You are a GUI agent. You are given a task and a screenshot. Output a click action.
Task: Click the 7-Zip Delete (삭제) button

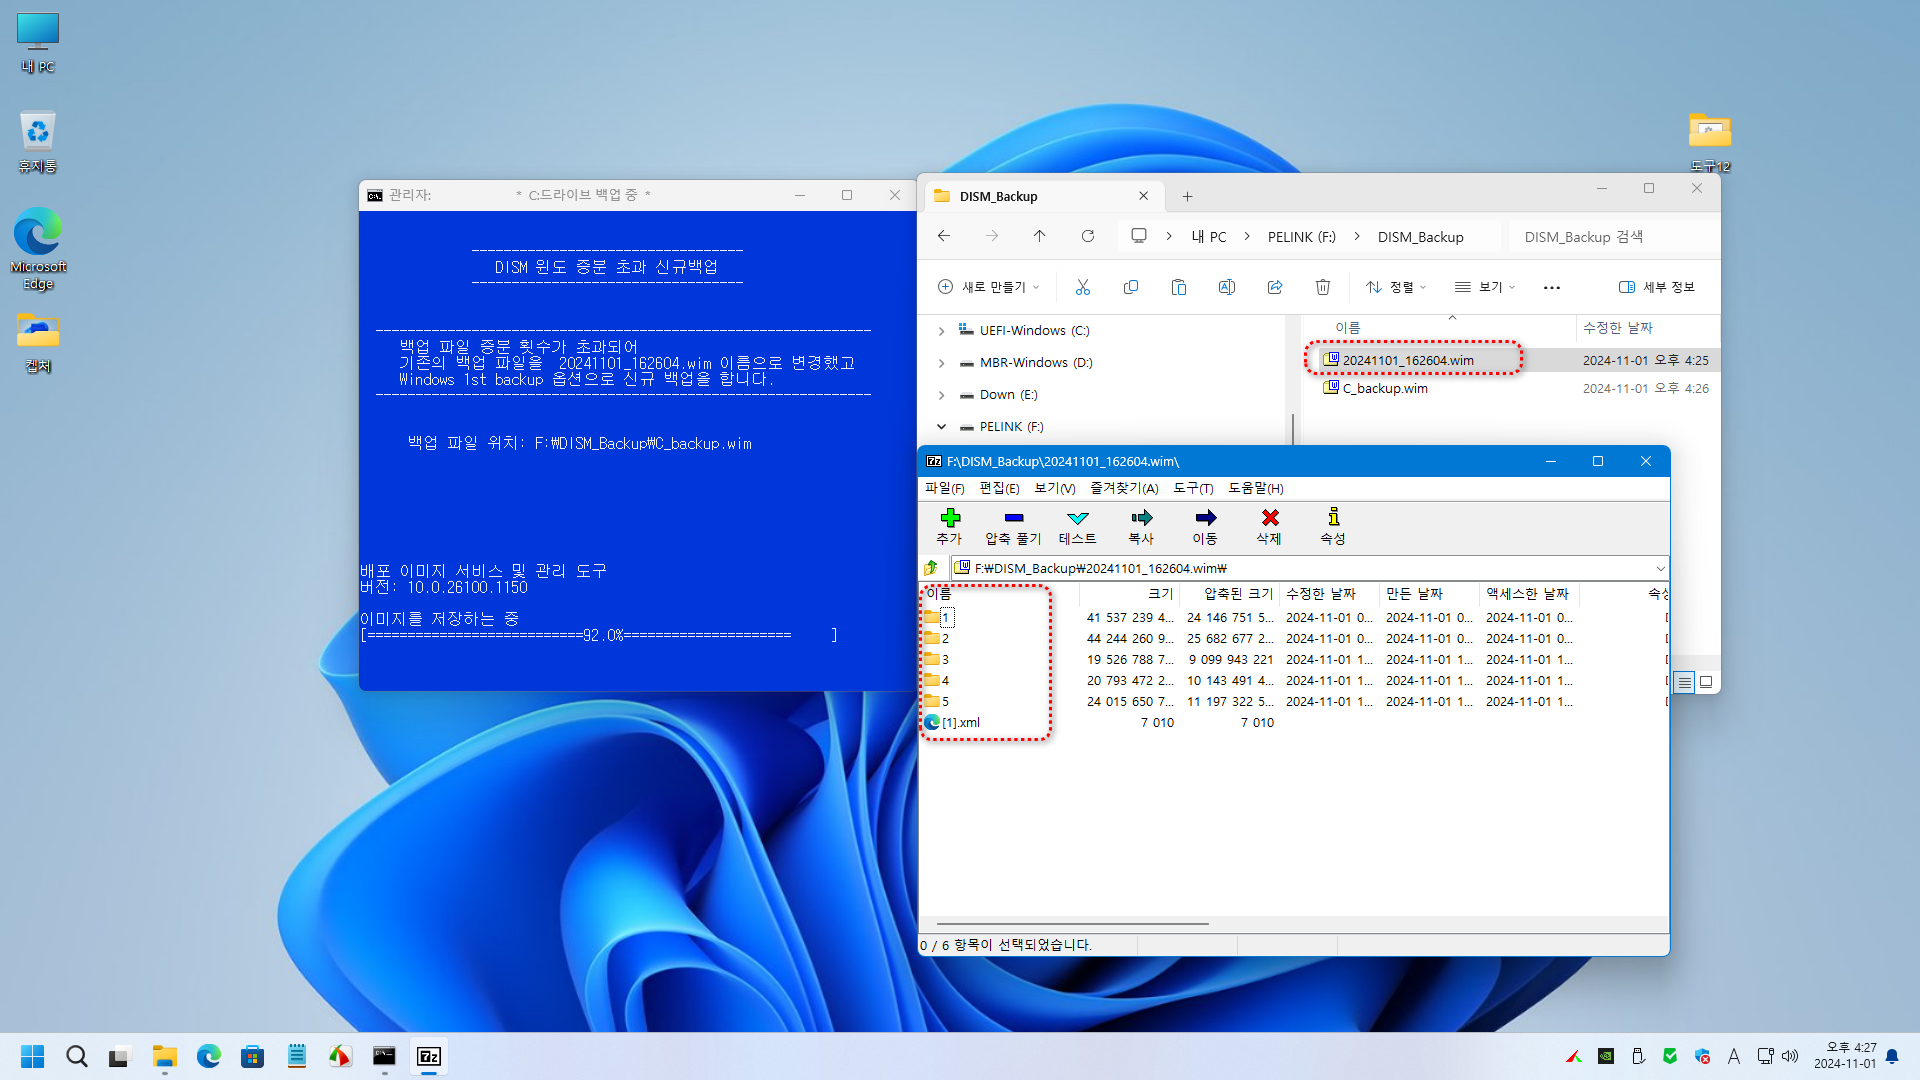(x=1269, y=526)
